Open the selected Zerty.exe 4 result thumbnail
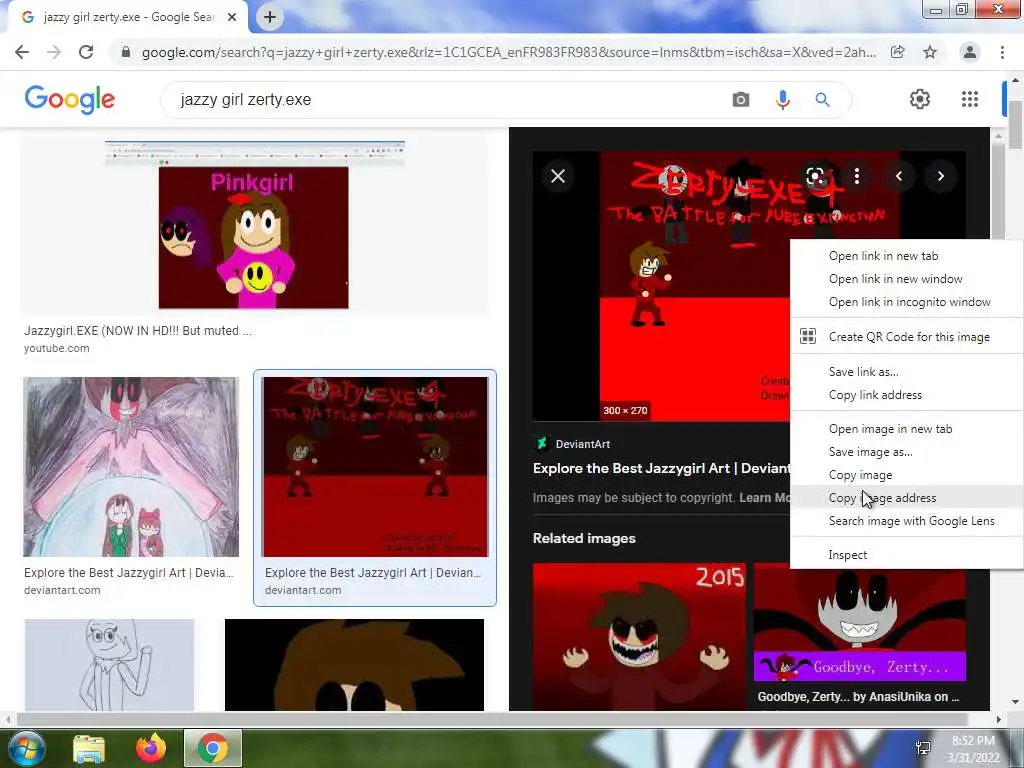The width and height of the screenshot is (1024, 768). click(x=375, y=467)
